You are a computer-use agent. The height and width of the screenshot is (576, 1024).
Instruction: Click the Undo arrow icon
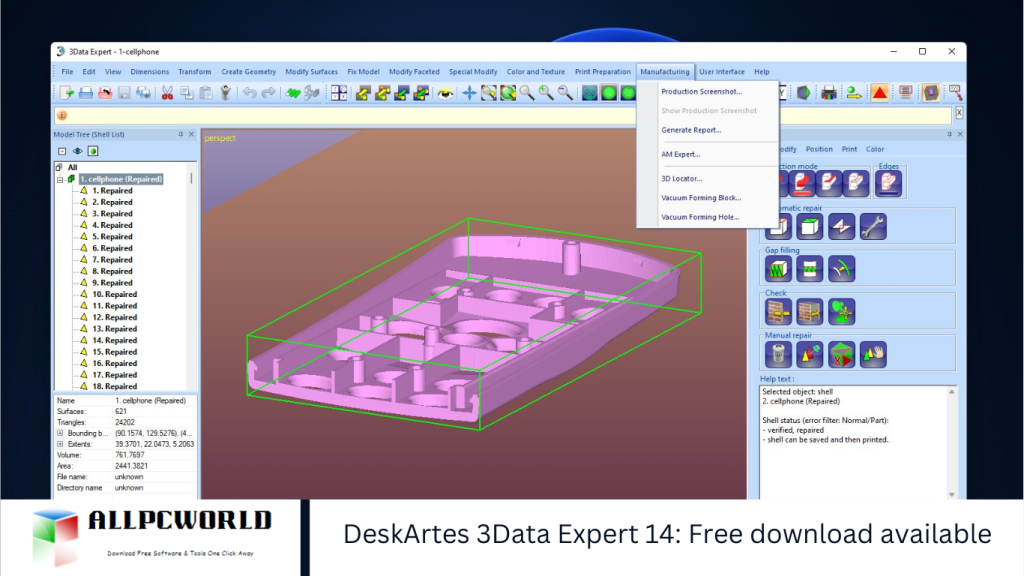tap(249, 93)
